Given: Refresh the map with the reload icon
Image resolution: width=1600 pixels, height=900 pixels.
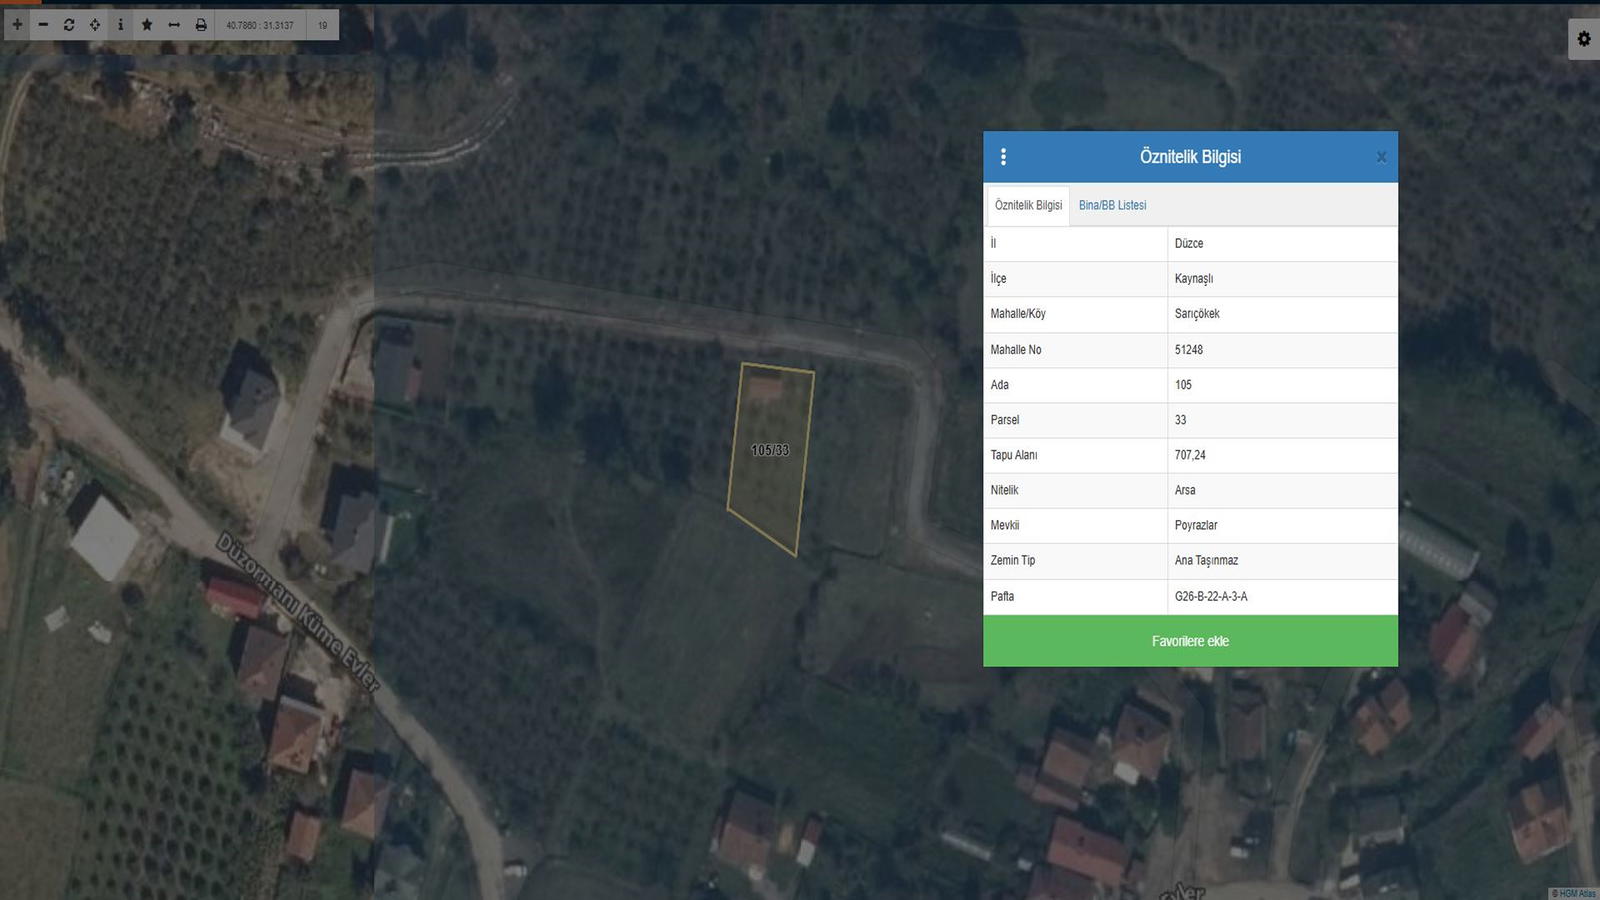Looking at the screenshot, I should pos(69,25).
